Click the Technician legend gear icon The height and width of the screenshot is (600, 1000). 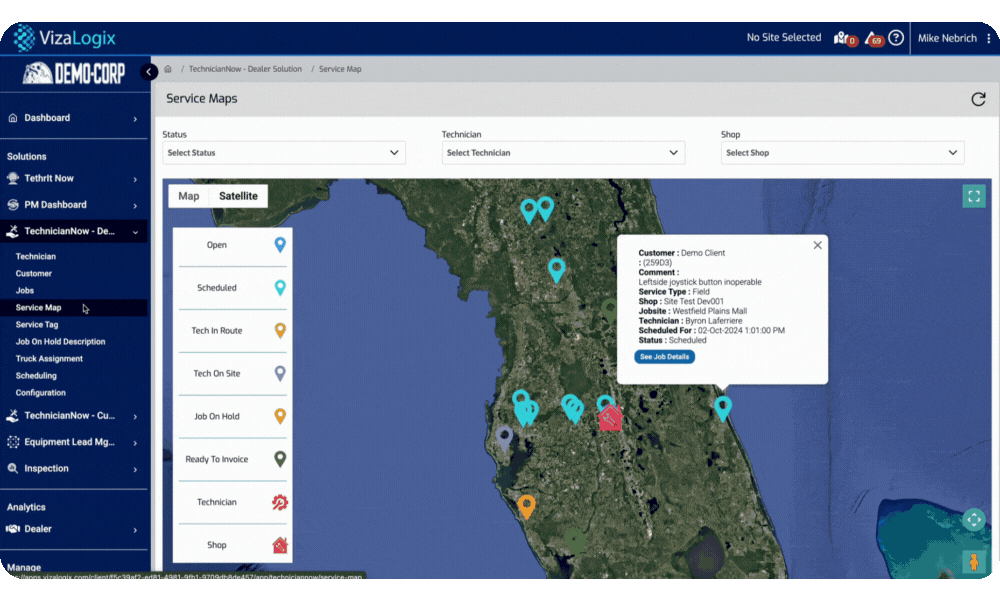click(280, 502)
